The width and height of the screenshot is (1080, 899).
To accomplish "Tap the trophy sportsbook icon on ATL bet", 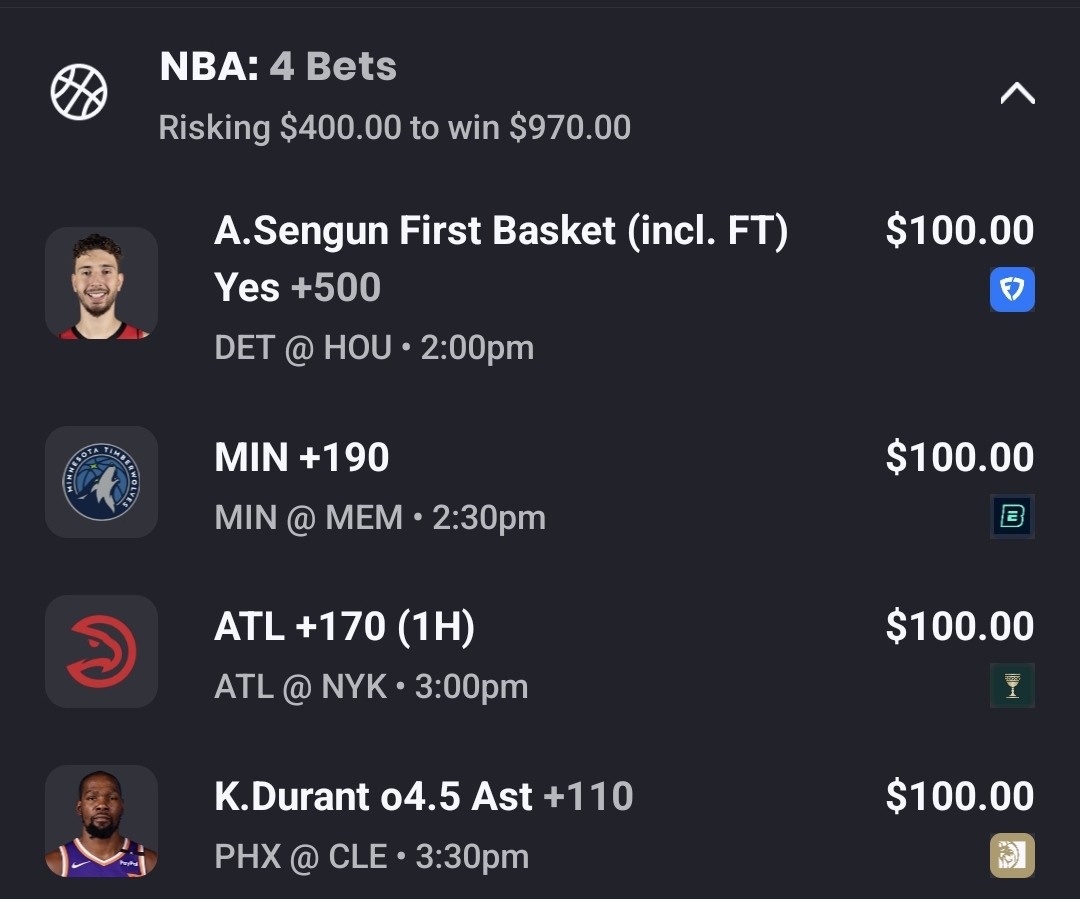I will click(1012, 686).
